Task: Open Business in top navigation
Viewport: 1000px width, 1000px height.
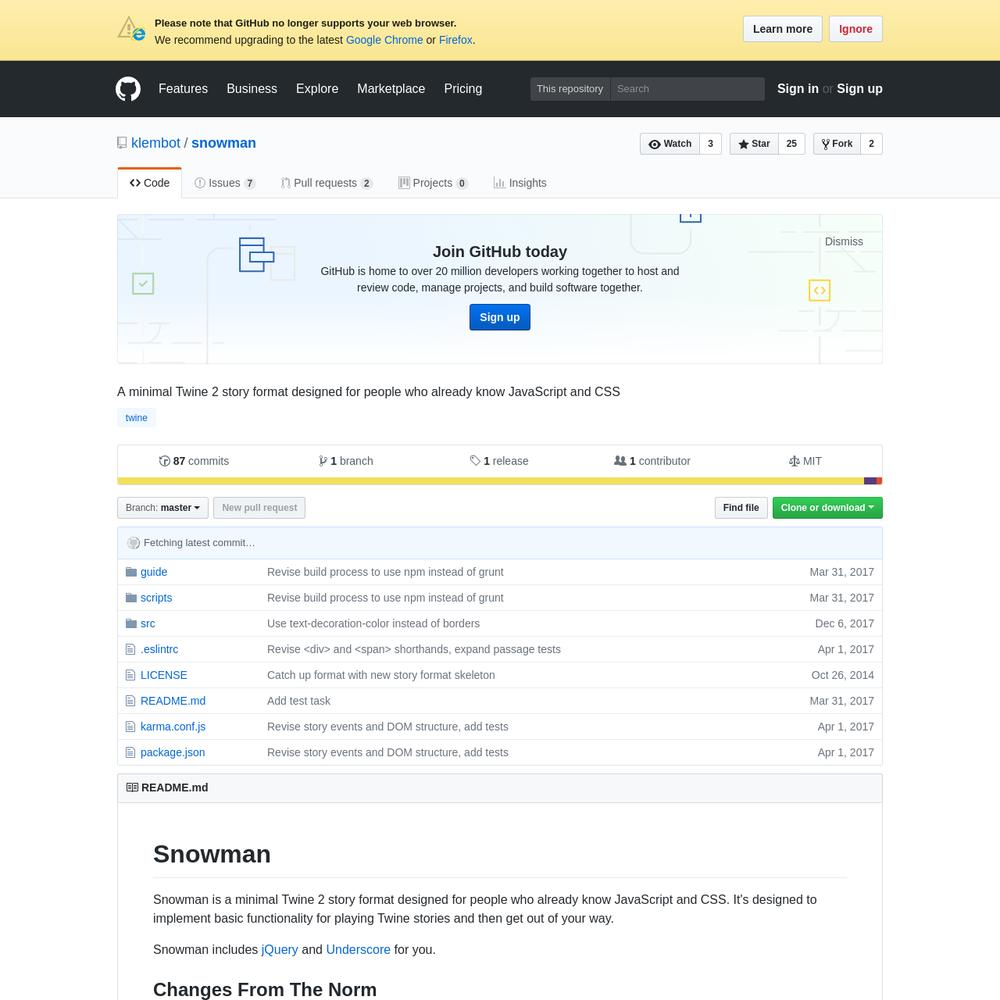Action: pyautogui.click(x=252, y=89)
